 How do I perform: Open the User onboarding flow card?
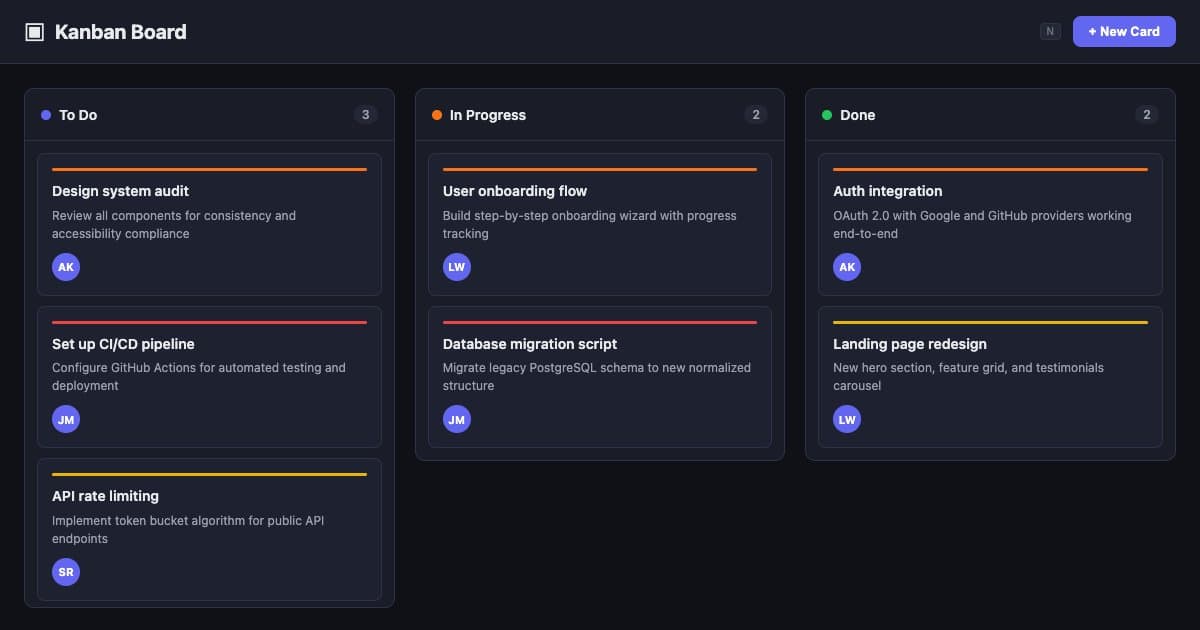coord(600,224)
